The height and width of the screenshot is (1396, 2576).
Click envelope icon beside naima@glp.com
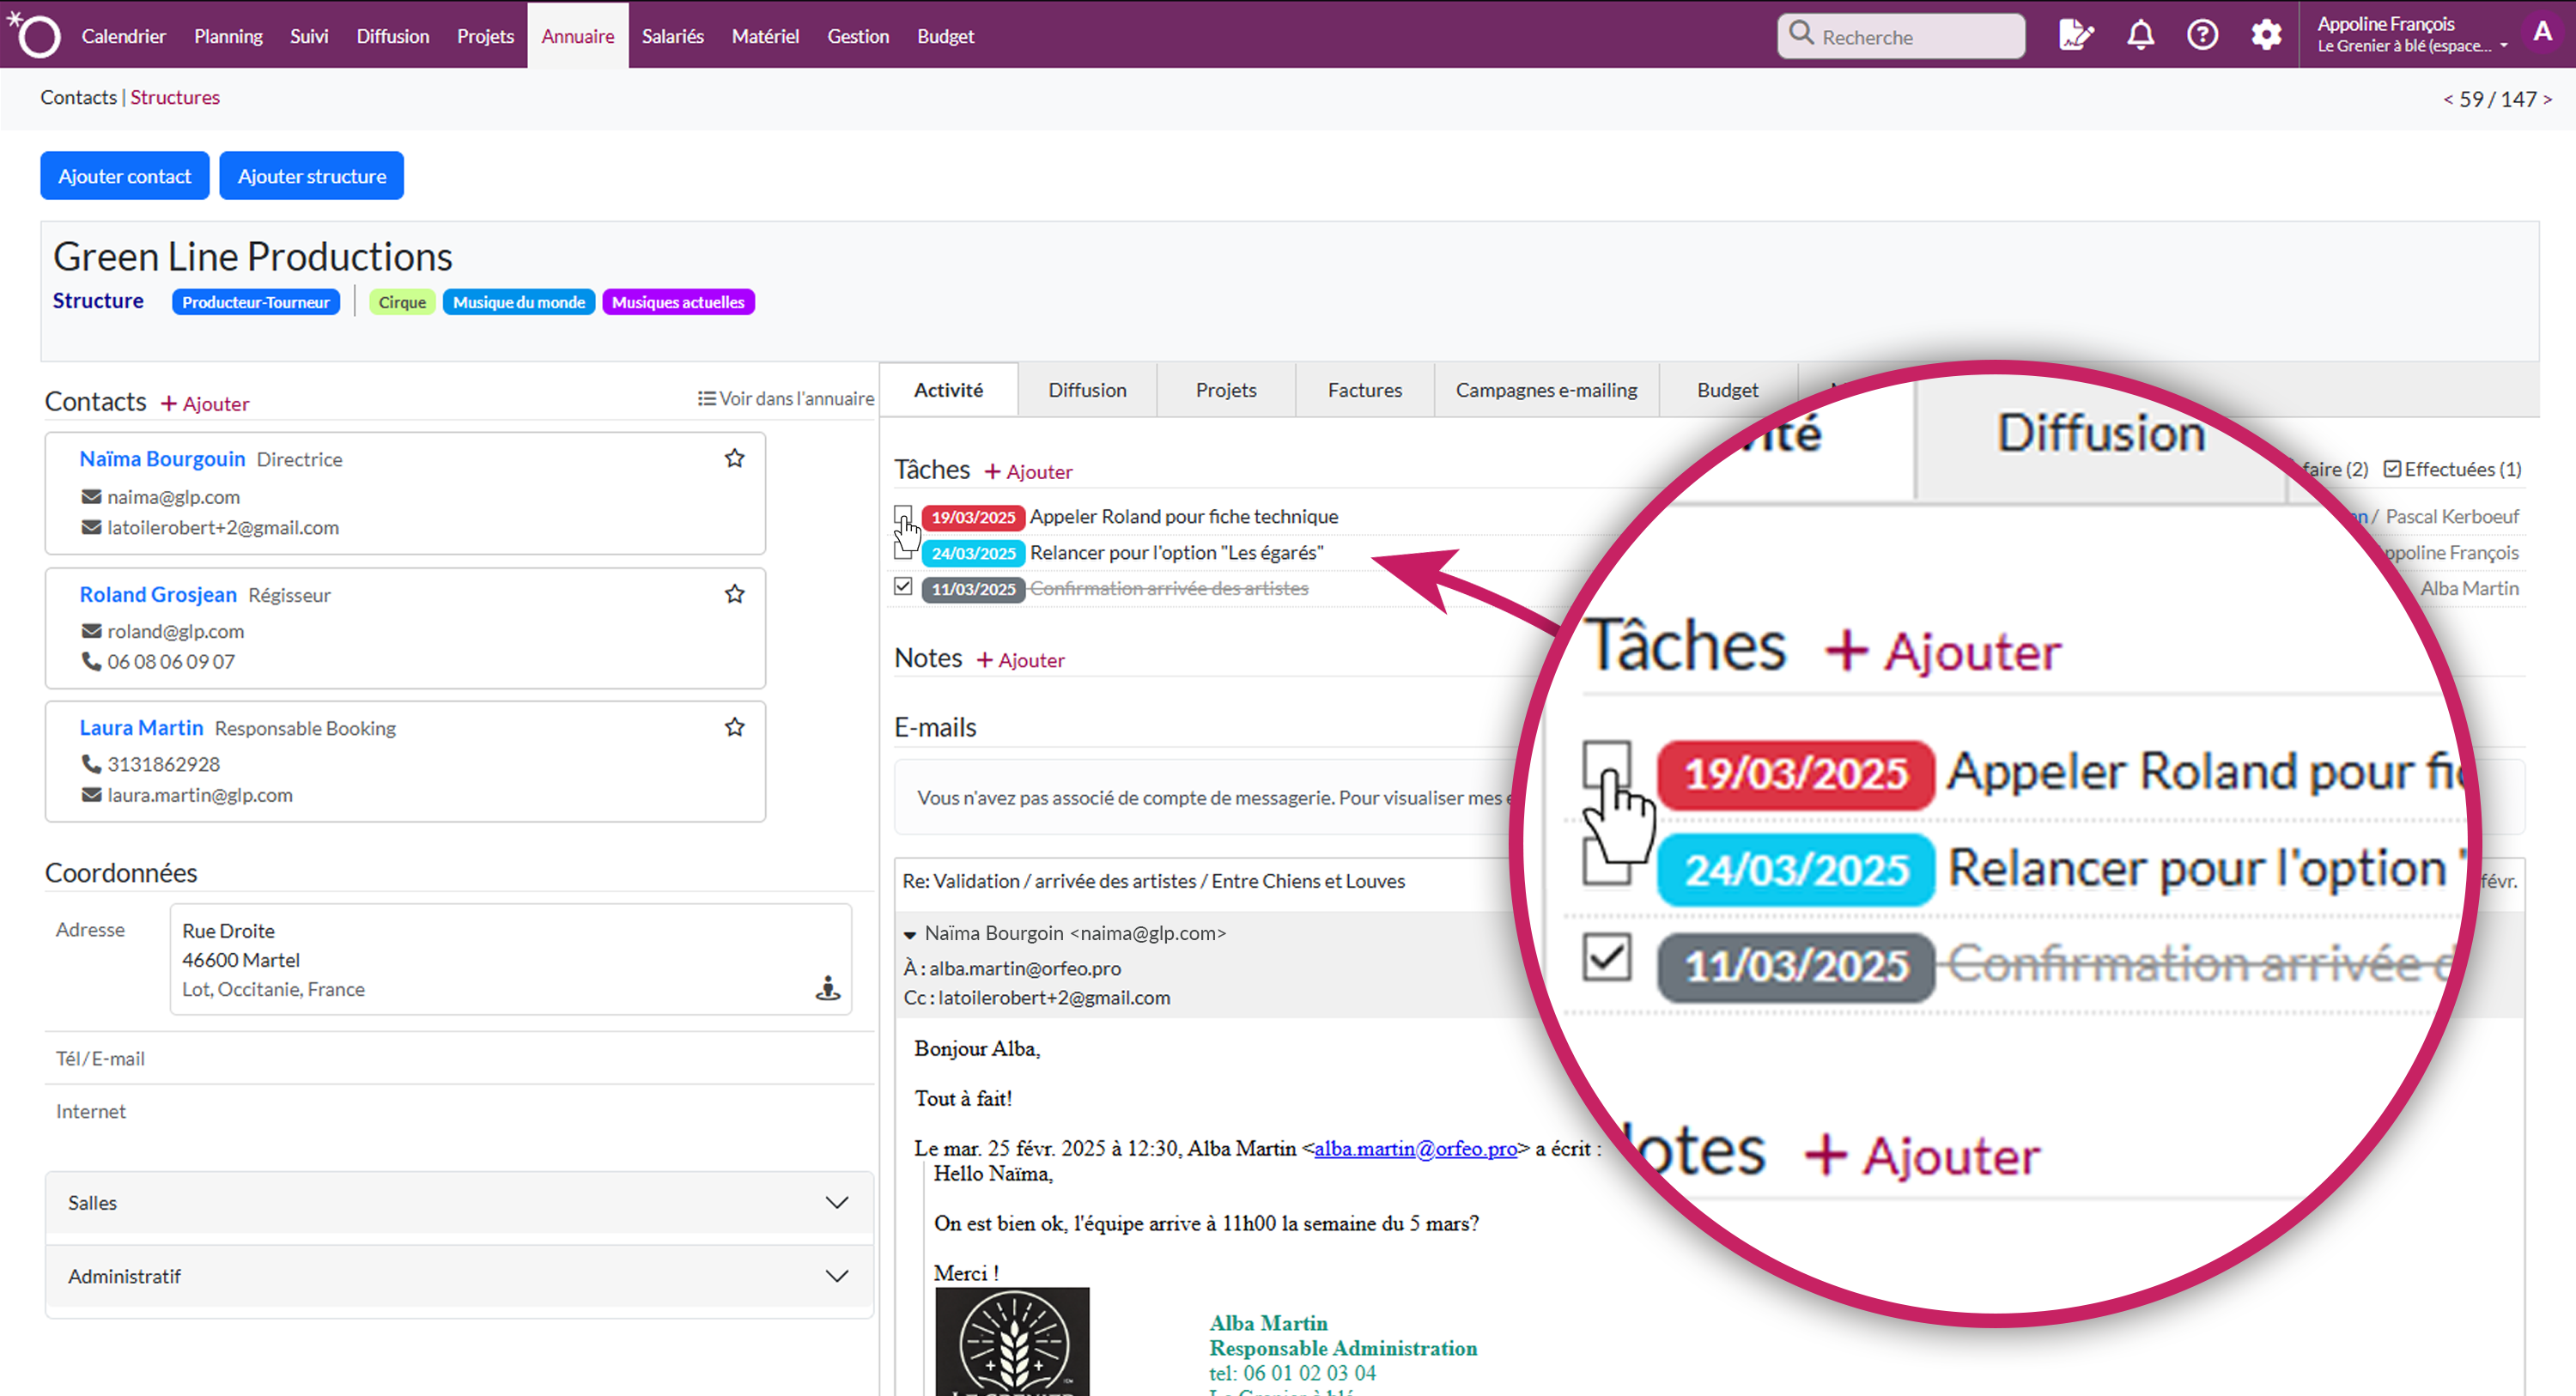[x=91, y=497]
